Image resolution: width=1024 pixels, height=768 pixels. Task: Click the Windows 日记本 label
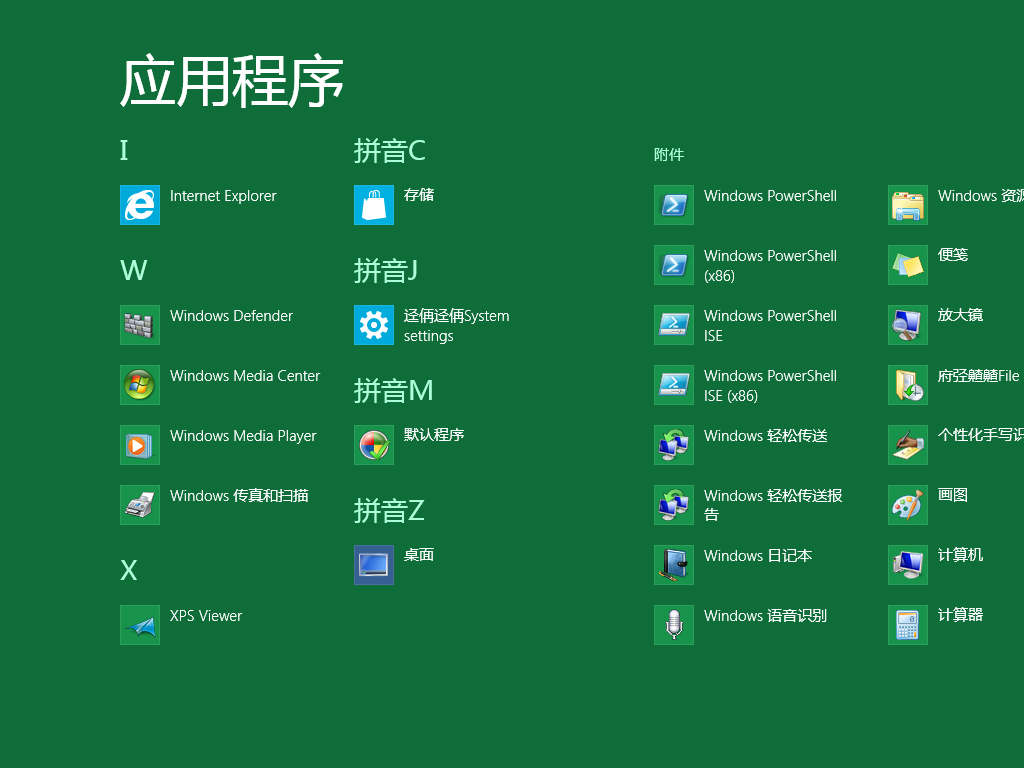tap(758, 556)
